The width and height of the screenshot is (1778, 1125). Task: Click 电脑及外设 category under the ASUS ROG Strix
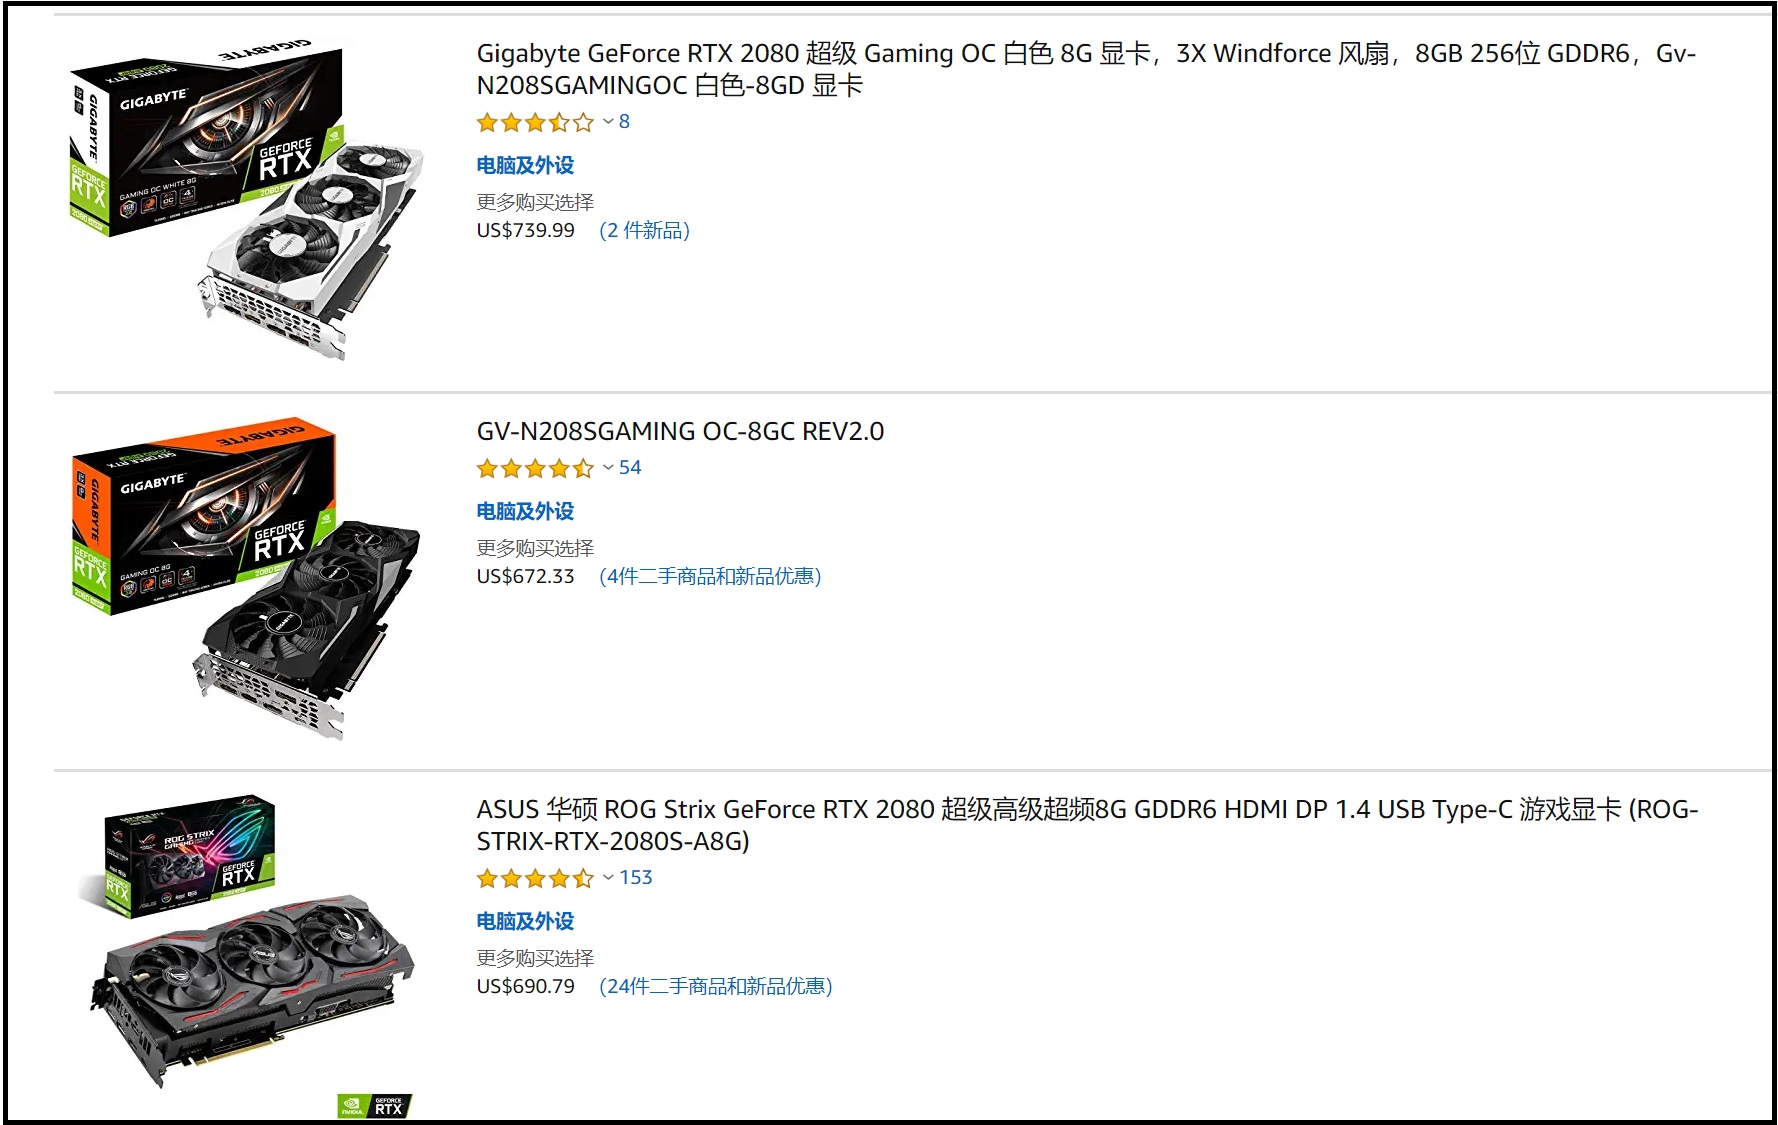pos(525,921)
